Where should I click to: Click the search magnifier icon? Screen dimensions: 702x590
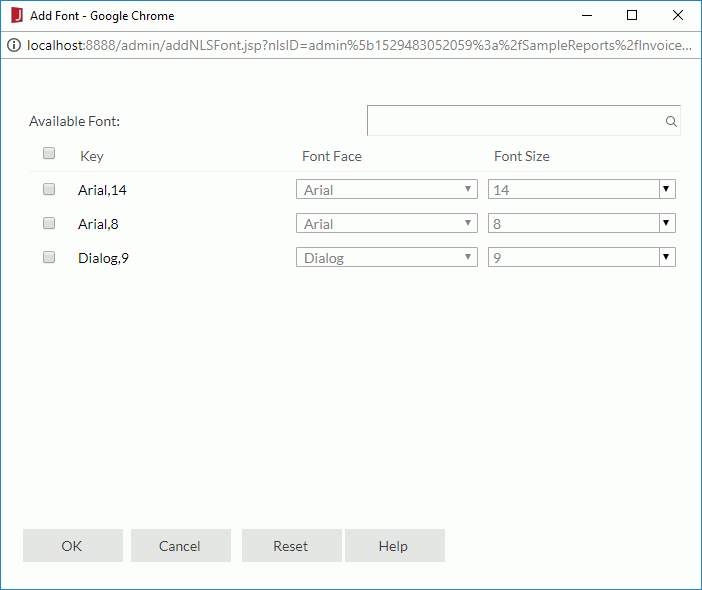click(x=671, y=121)
